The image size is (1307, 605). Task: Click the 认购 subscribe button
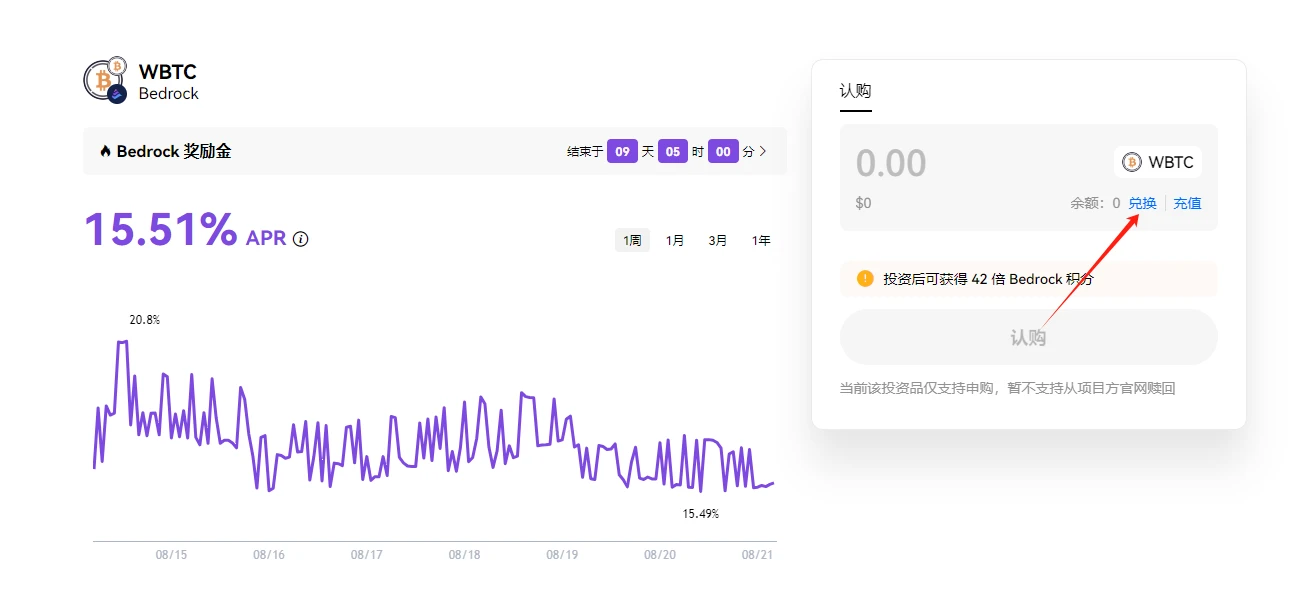click(x=1028, y=337)
